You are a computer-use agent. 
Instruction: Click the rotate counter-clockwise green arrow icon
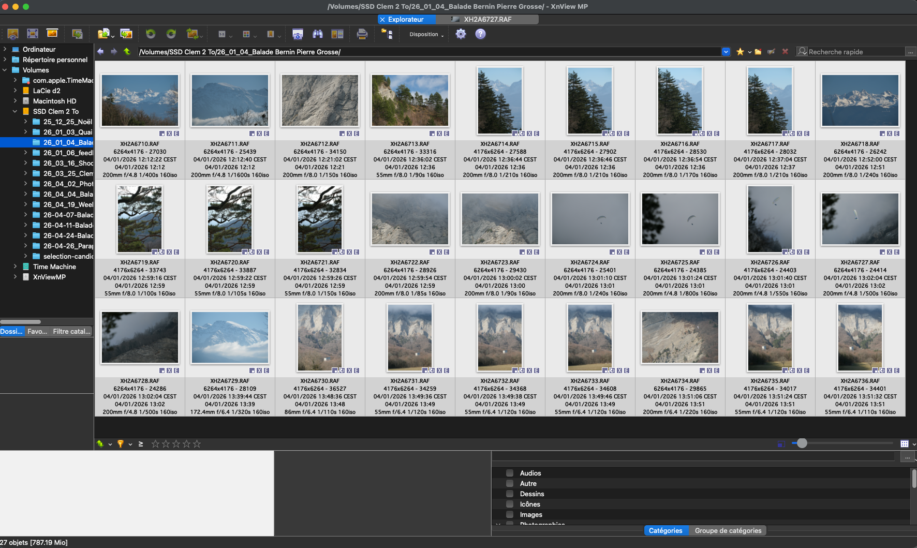pyautogui.click(x=150, y=34)
